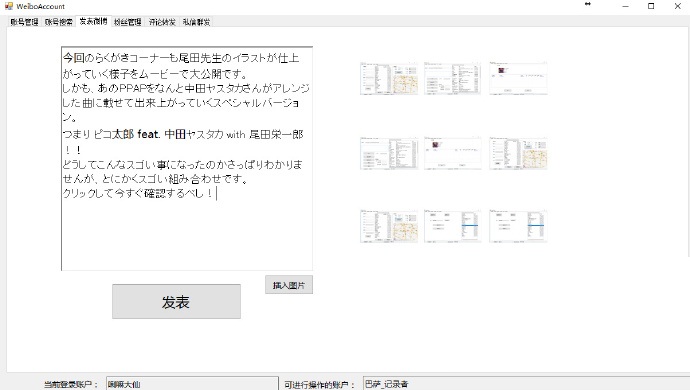Select middle thumbnail in top image row
This screenshot has height=390, width=690.
[x=452, y=78]
